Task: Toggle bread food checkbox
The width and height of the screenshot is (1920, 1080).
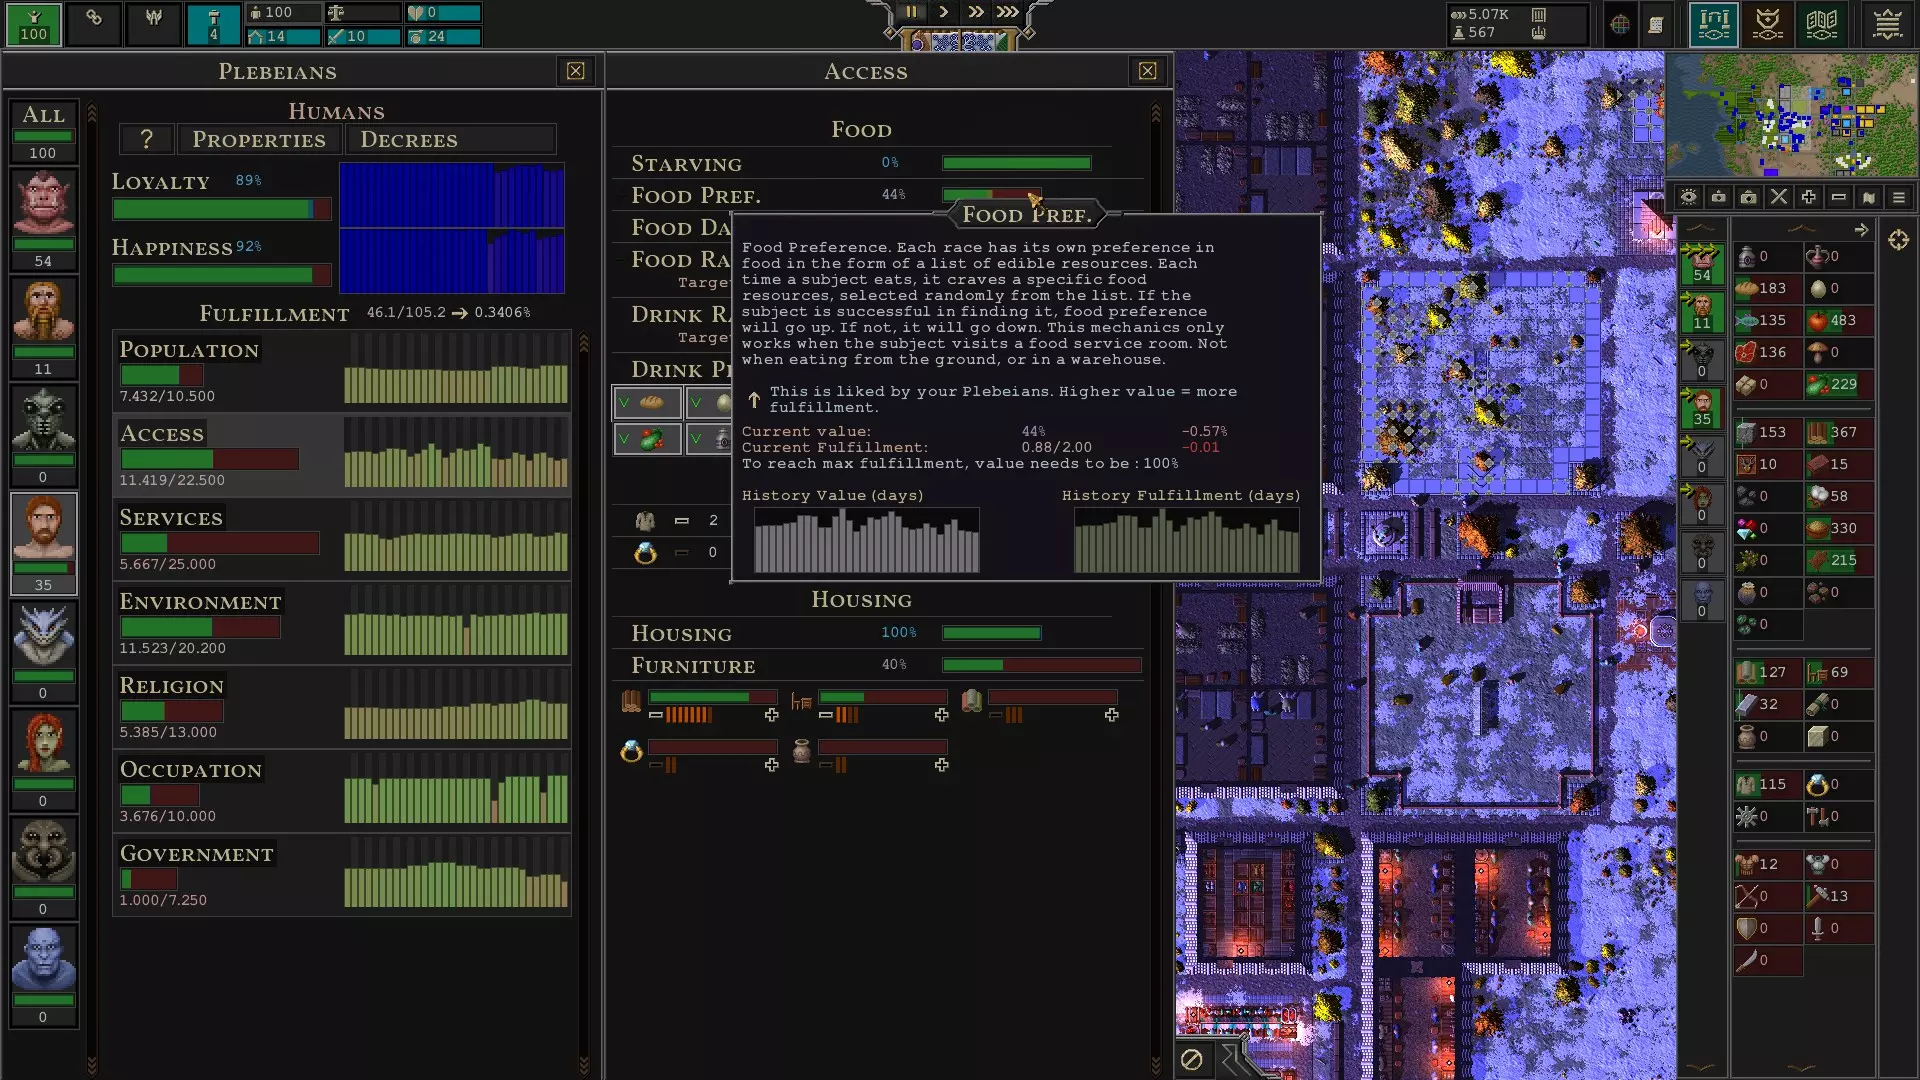Action: tap(647, 403)
